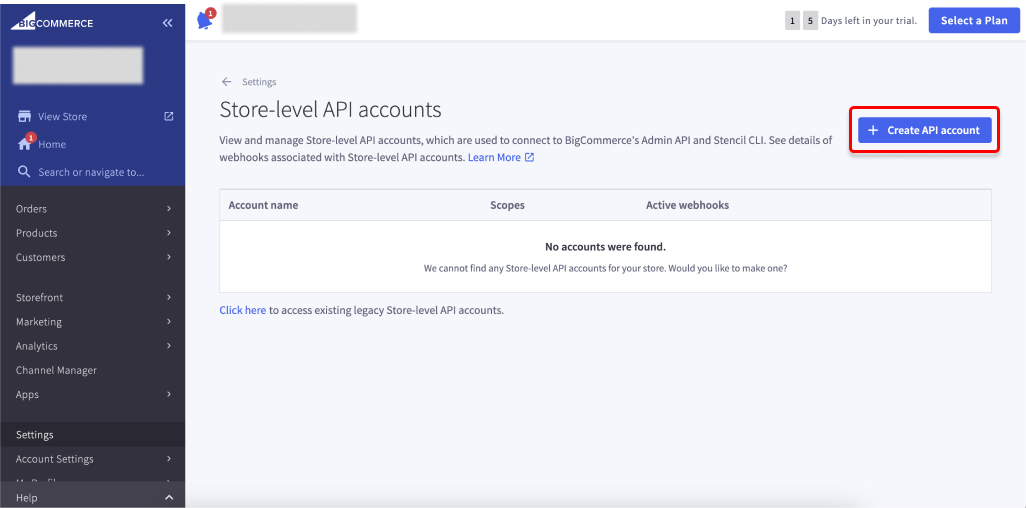Open Products in the sidebar
Screen dimensions: 1026x508
(37, 233)
